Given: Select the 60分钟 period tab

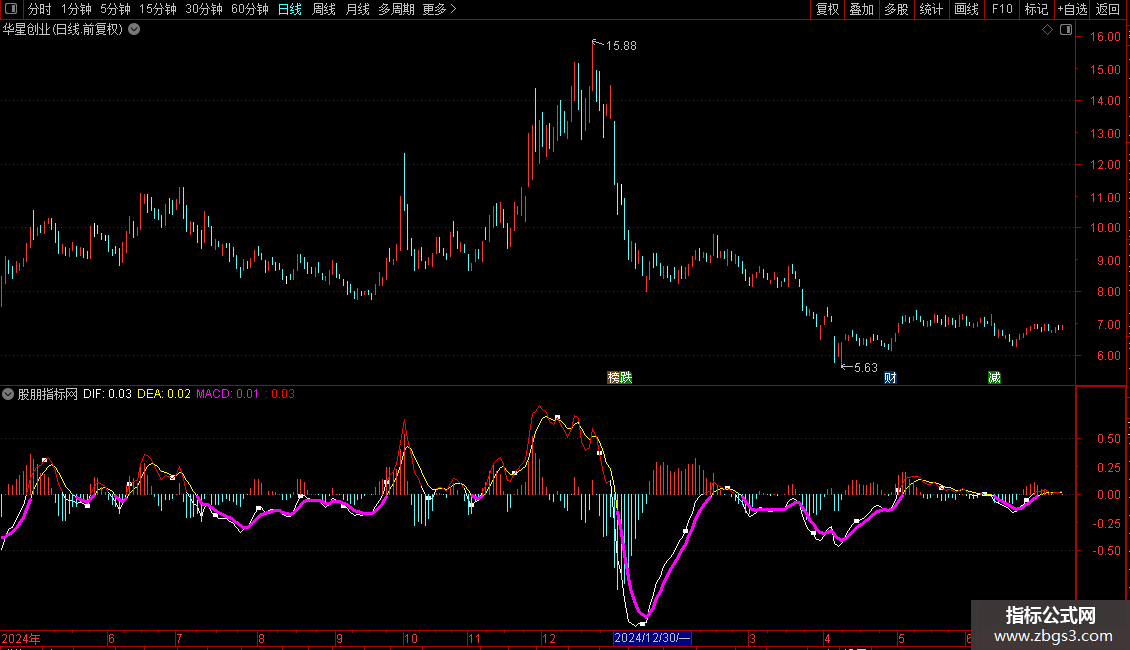Looking at the screenshot, I should (249, 9).
